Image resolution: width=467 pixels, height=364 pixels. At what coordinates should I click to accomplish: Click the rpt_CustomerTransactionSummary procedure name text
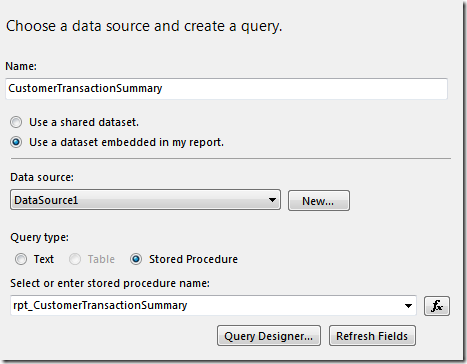click(100, 305)
